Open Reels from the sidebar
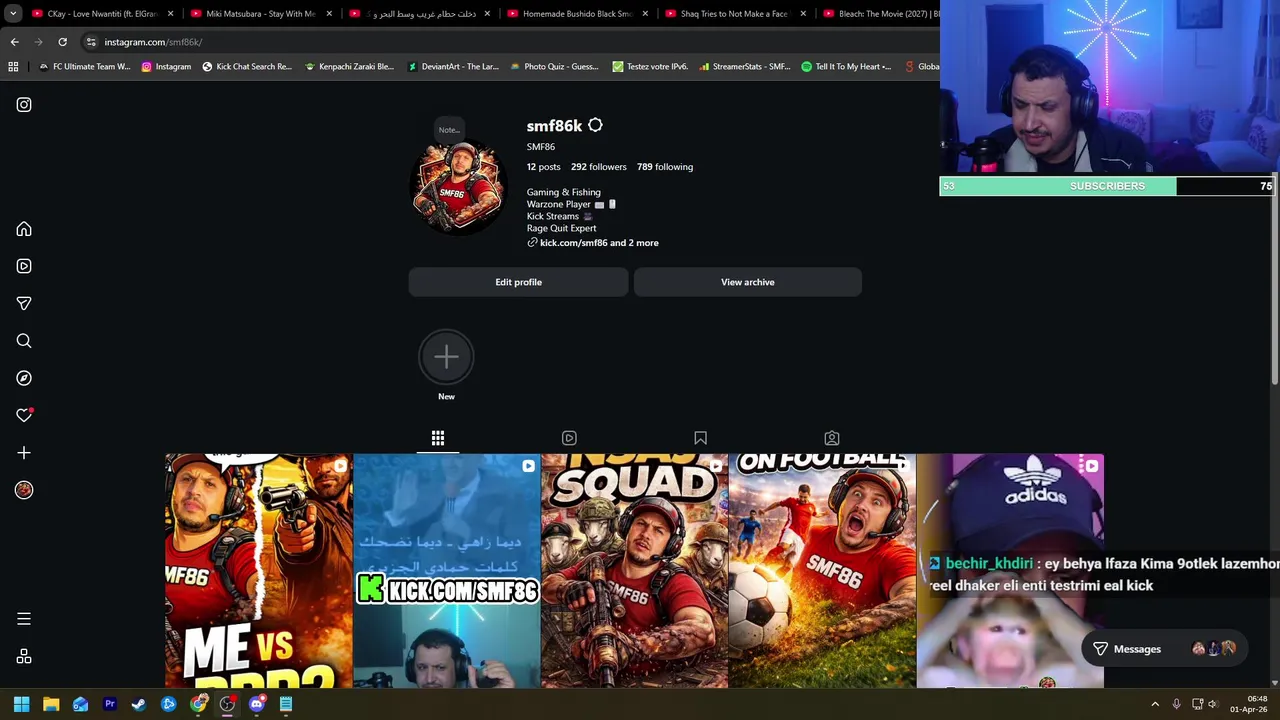 [24, 266]
